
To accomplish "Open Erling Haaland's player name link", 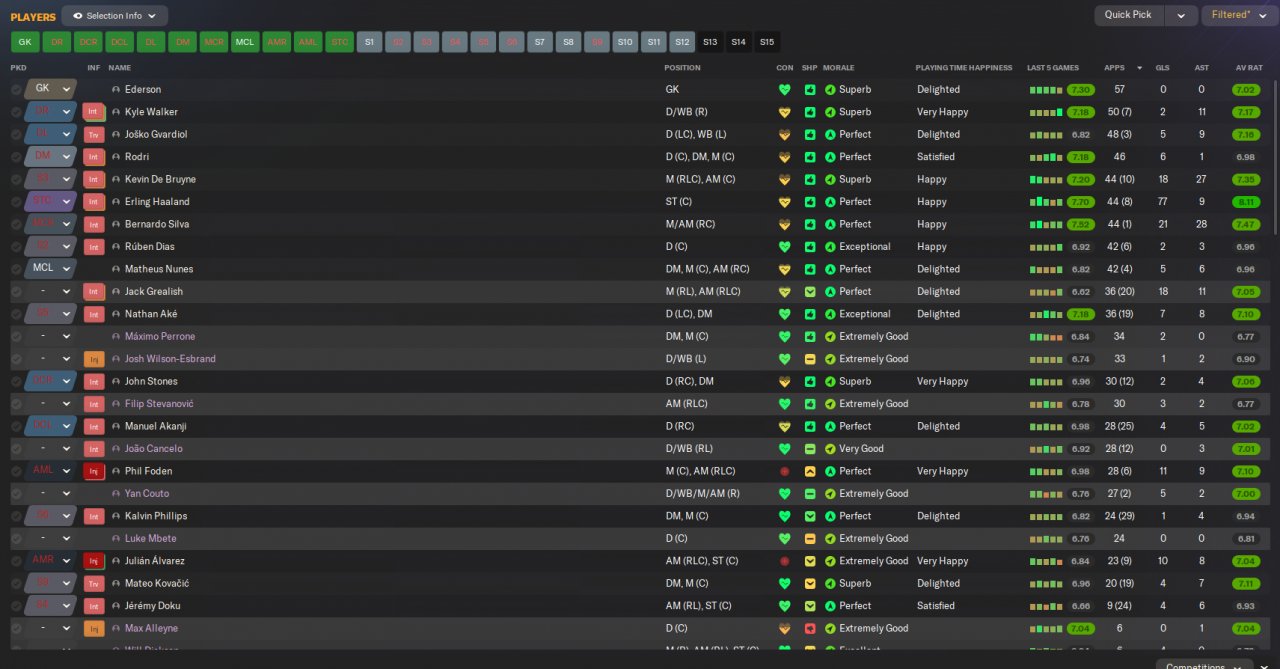I will (x=157, y=202).
